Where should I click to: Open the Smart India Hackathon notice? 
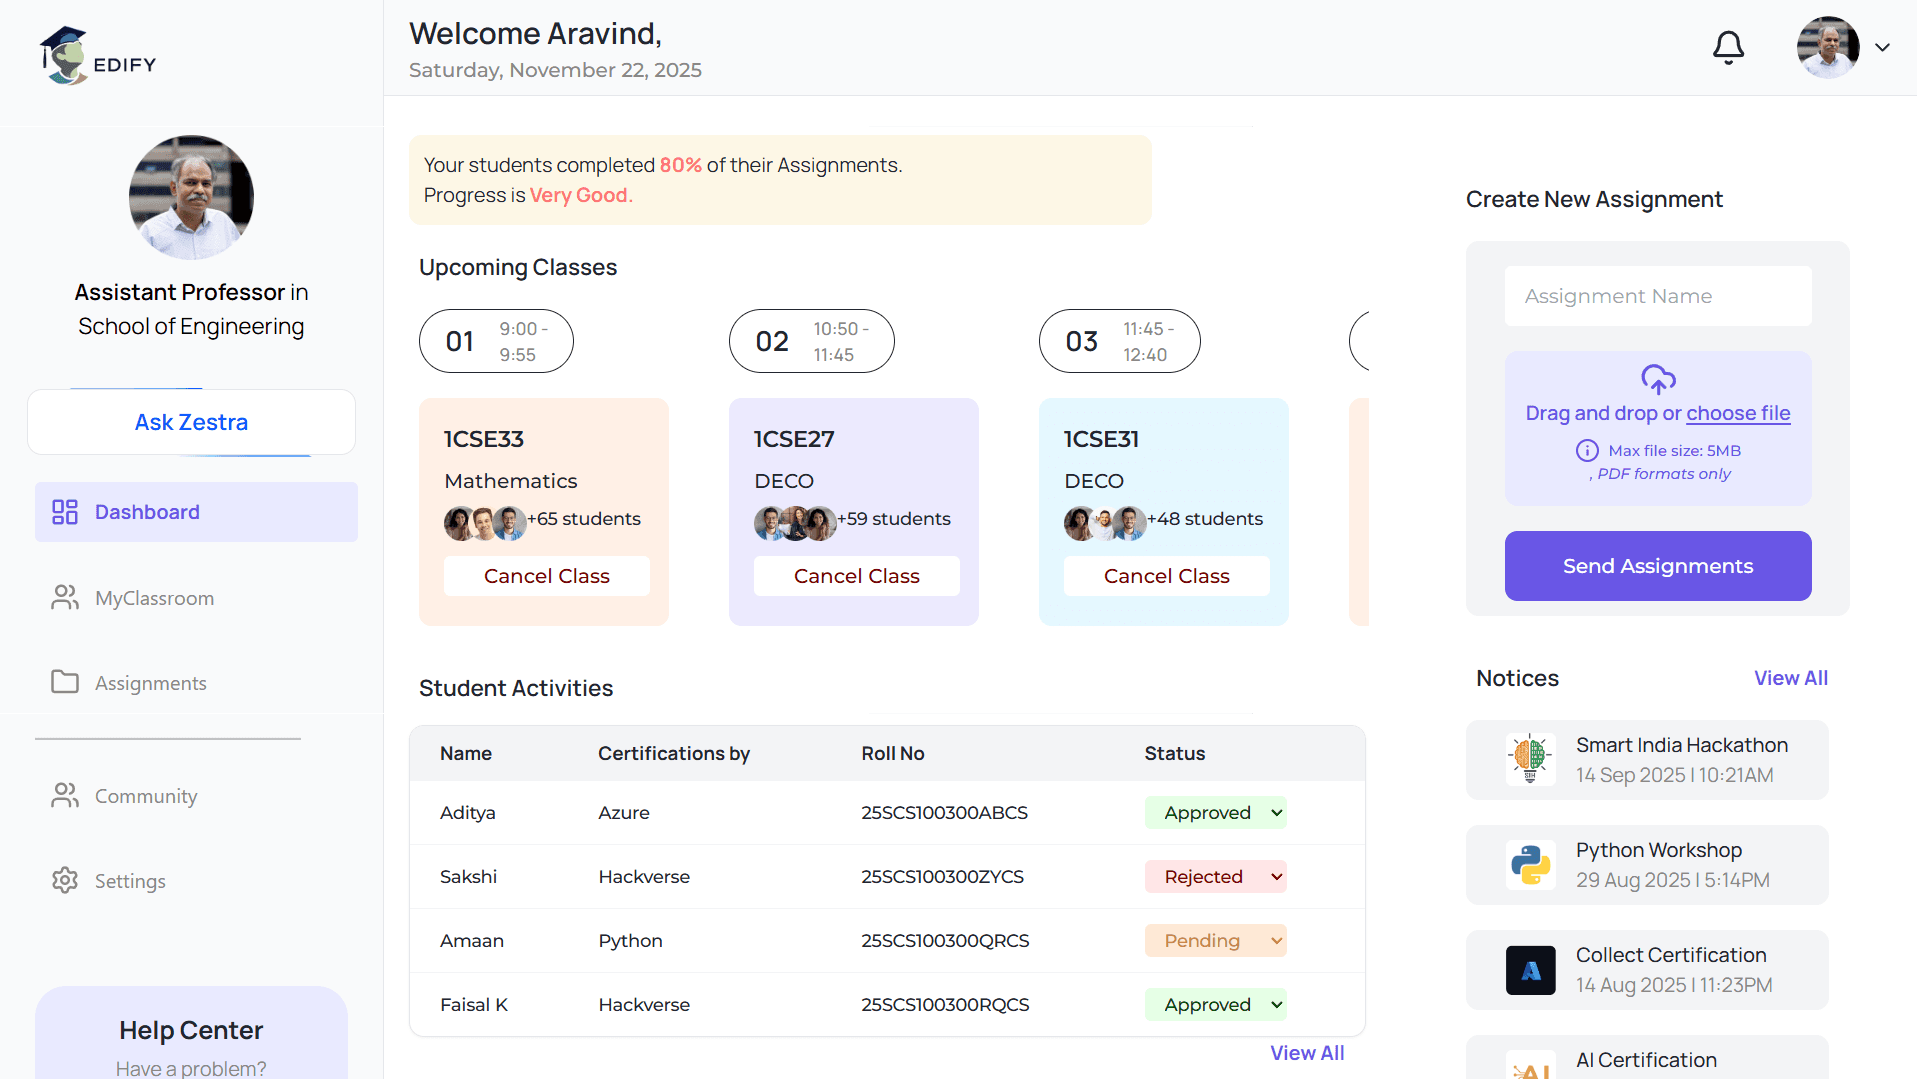(1647, 760)
